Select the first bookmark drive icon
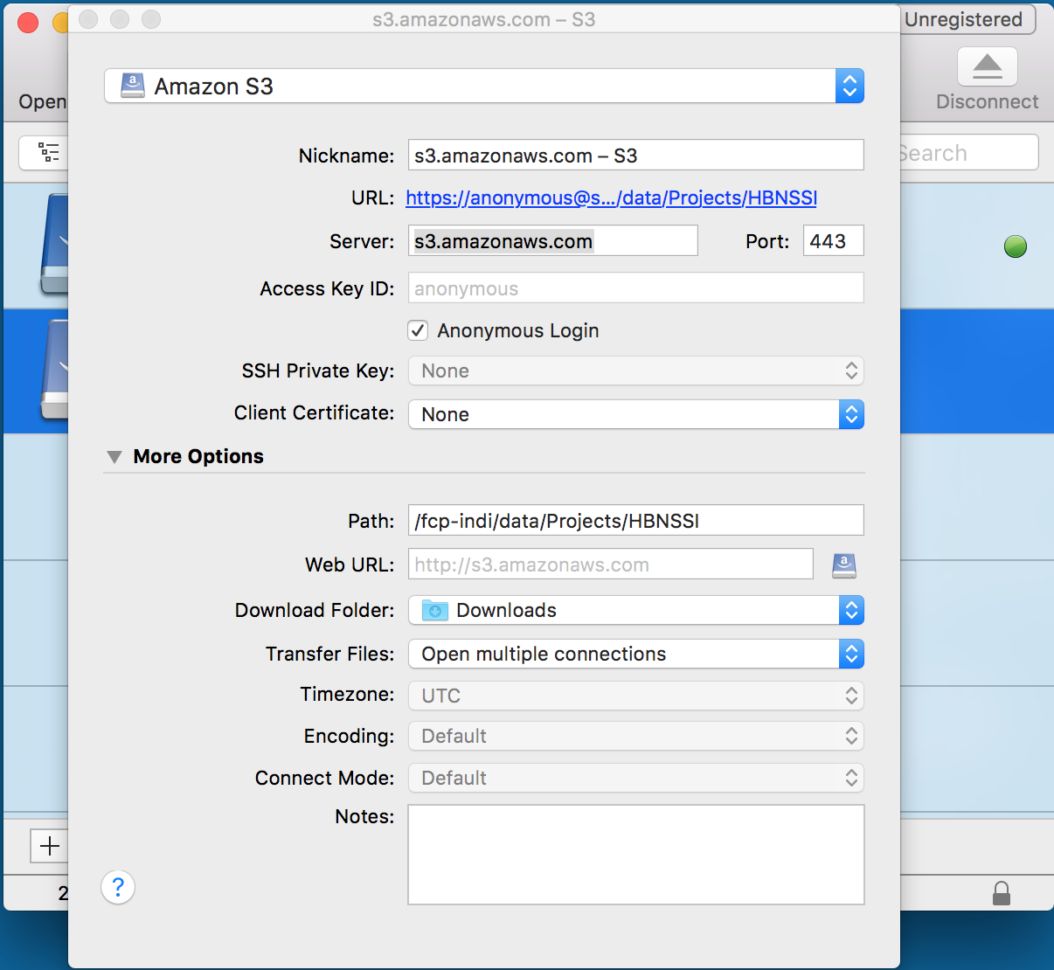This screenshot has width=1054, height=970. (x=54, y=244)
